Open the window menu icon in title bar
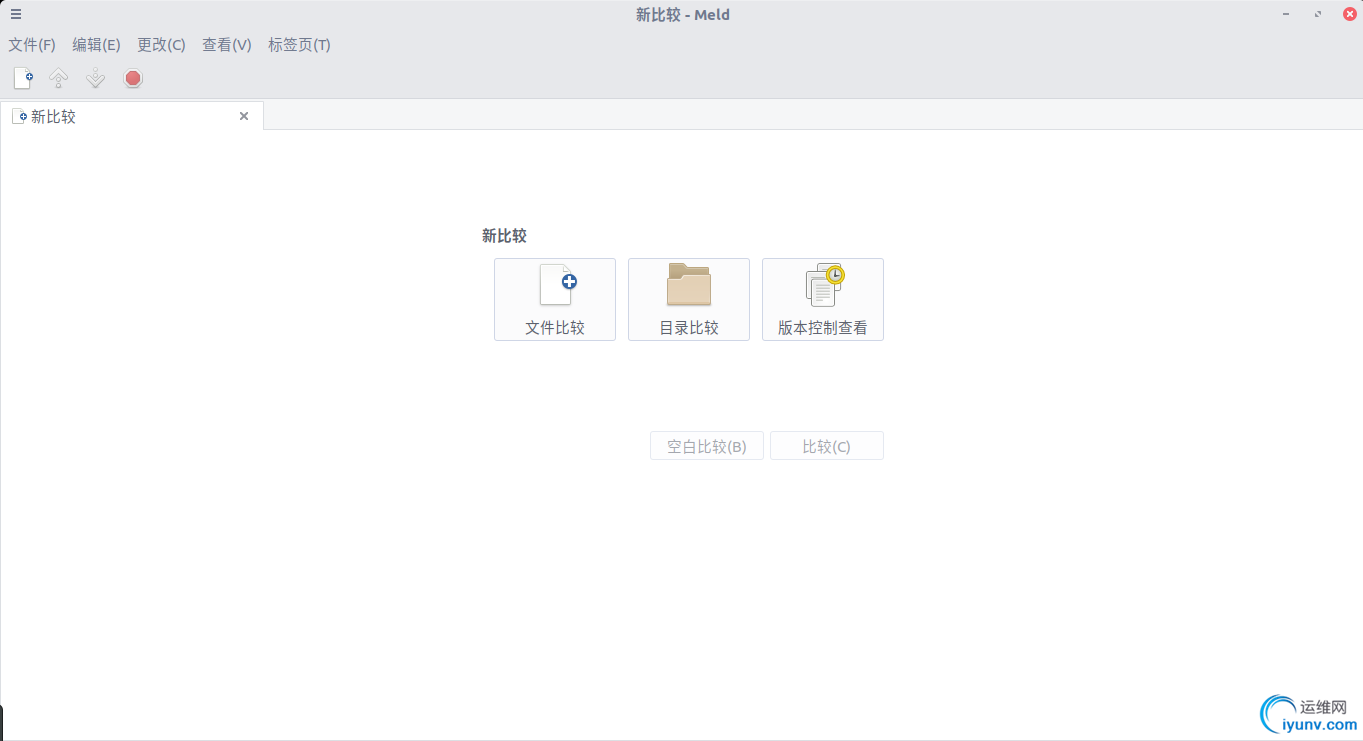The width and height of the screenshot is (1363, 741). (16, 14)
